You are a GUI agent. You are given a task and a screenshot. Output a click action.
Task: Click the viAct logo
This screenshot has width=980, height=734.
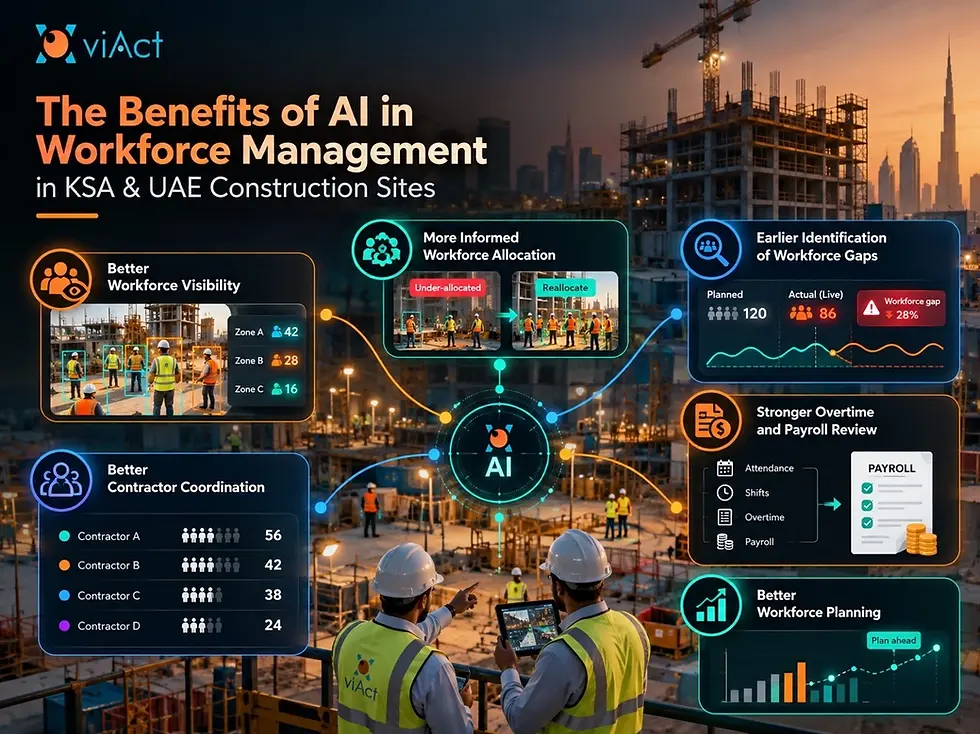click(x=99, y=44)
